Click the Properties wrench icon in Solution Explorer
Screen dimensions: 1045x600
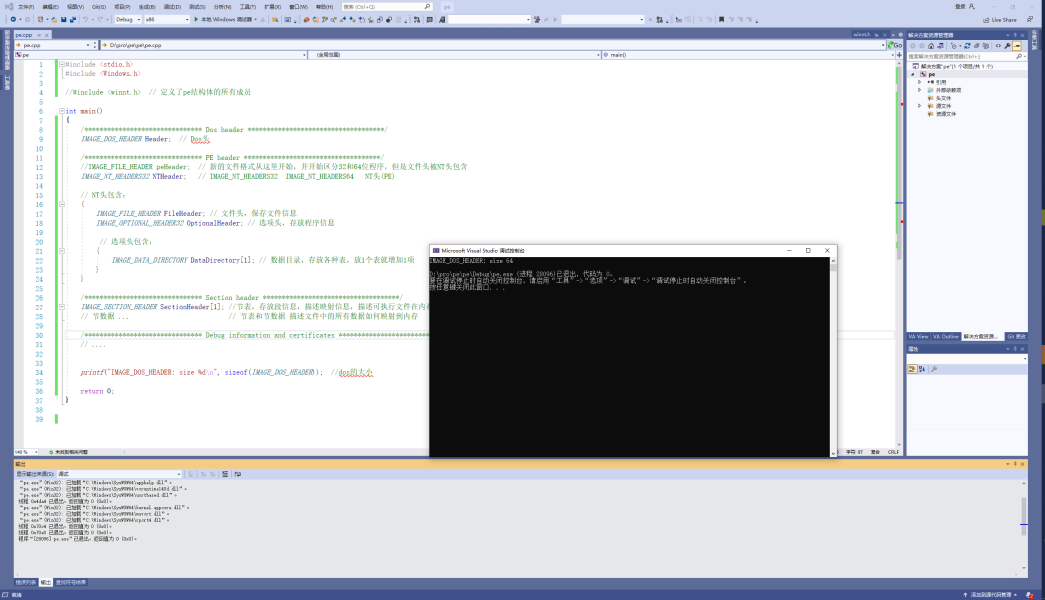click(x=1005, y=46)
